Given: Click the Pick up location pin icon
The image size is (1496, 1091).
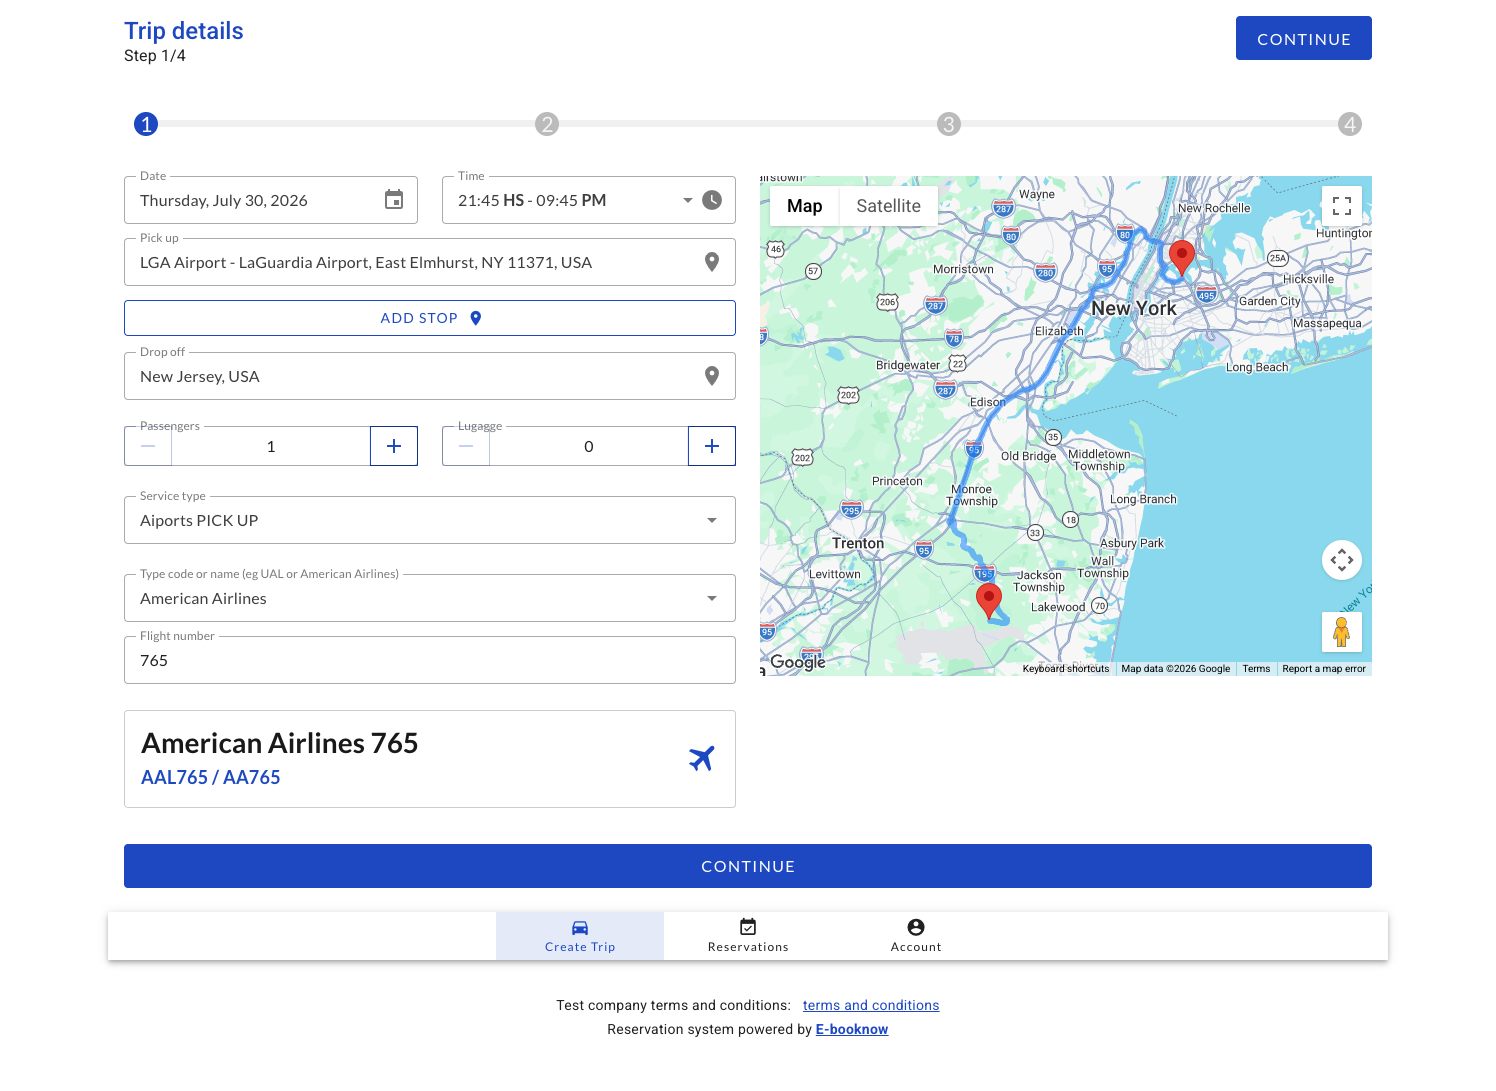Looking at the screenshot, I should [x=712, y=262].
